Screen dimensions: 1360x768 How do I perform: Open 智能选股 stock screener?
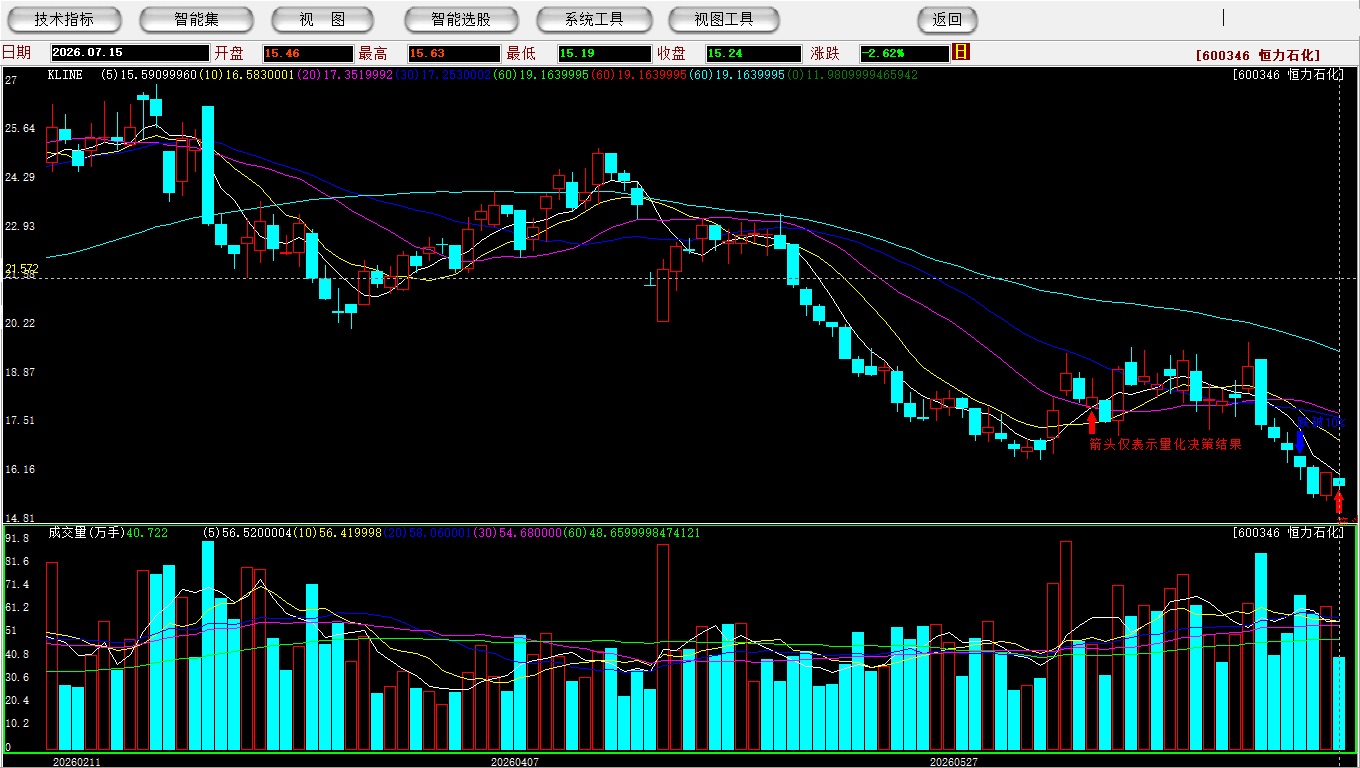click(461, 19)
